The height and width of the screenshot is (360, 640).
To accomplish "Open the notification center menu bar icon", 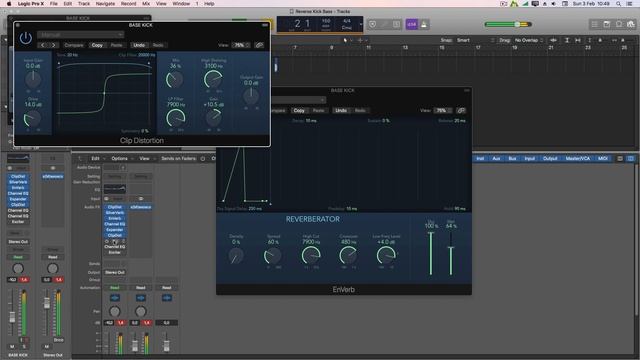I will coord(630,4).
